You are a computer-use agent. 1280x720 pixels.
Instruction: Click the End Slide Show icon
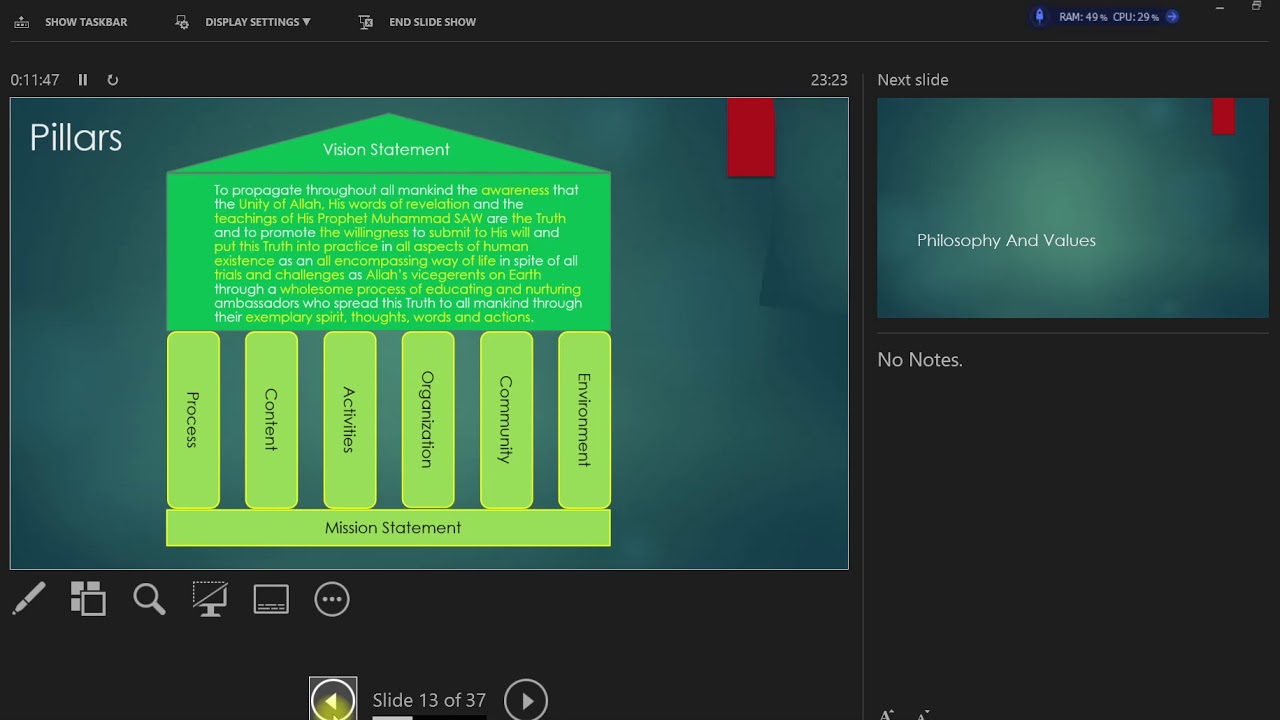[366, 22]
